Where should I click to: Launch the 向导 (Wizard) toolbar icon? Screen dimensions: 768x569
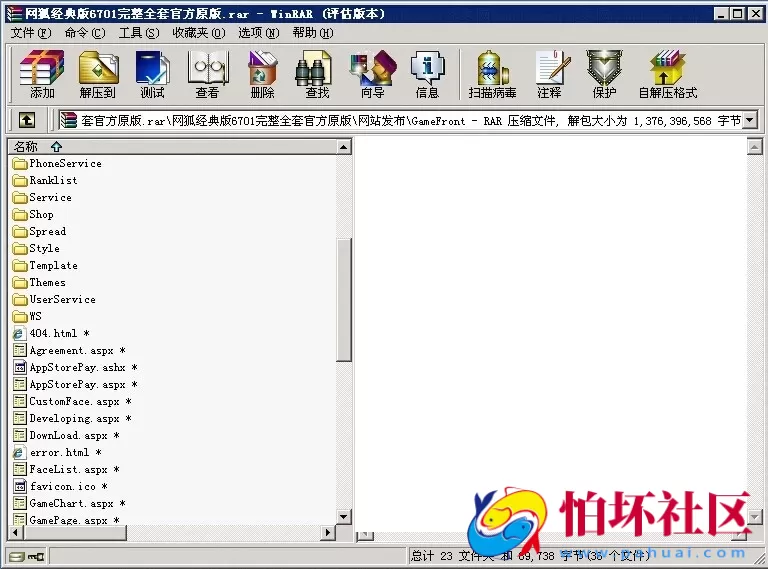[373, 74]
